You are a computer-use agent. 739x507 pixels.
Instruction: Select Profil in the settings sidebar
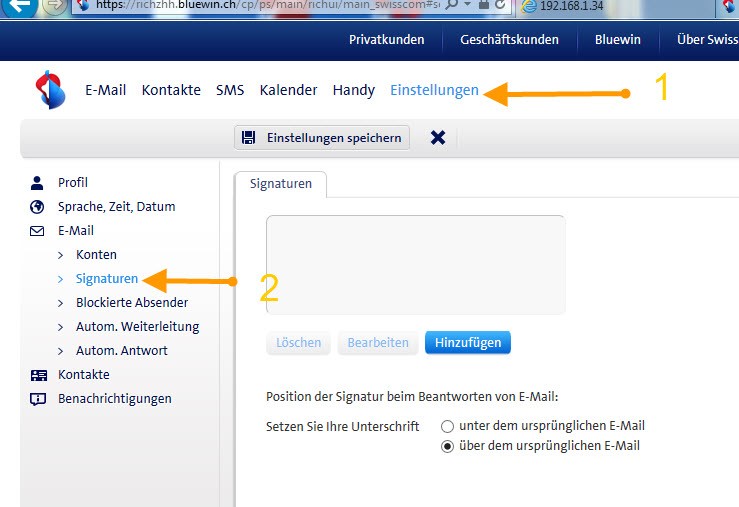[x=73, y=183]
